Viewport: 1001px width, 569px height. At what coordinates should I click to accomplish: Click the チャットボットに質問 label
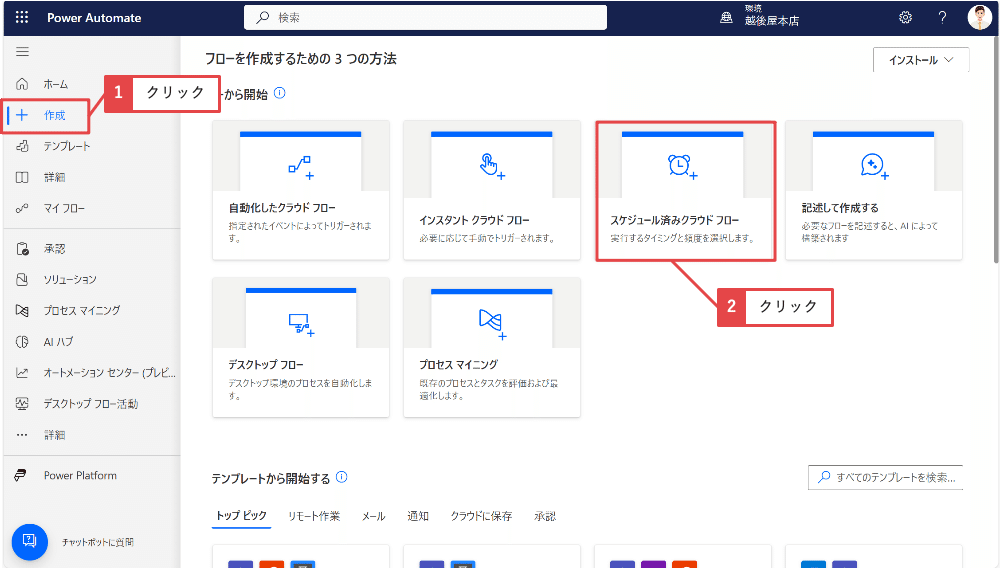click(98, 542)
